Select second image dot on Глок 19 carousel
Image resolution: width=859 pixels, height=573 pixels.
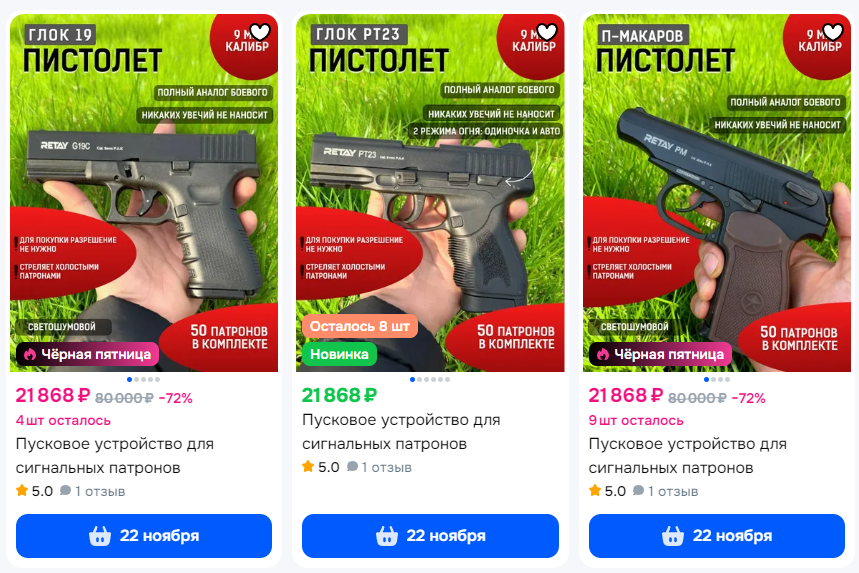point(136,380)
